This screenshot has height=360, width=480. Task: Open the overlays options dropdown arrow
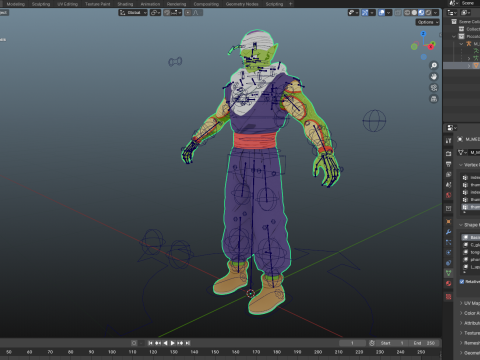[x=389, y=13]
